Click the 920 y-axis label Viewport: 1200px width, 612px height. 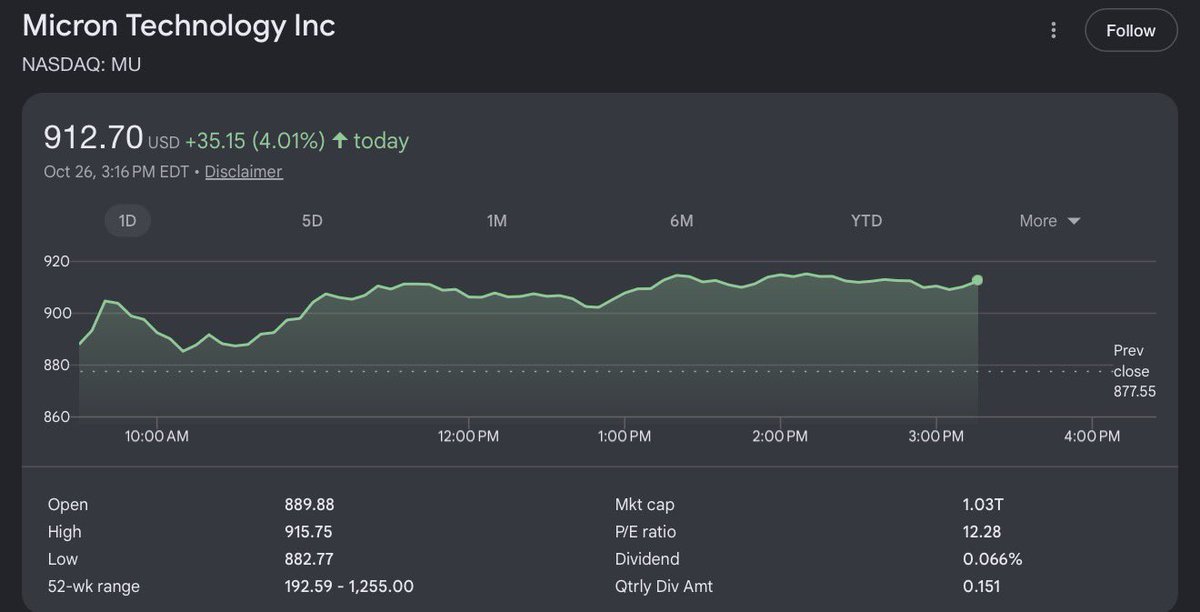(57, 262)
